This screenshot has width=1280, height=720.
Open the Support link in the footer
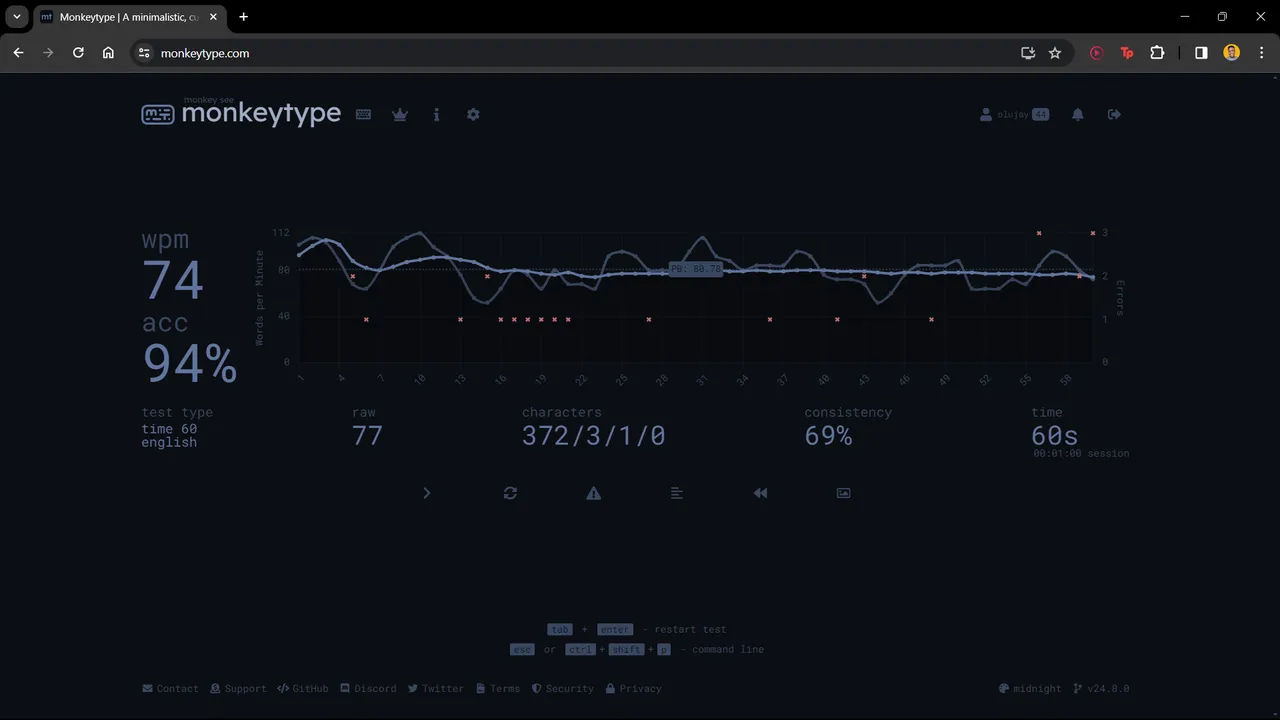click(x=238, y=689)
